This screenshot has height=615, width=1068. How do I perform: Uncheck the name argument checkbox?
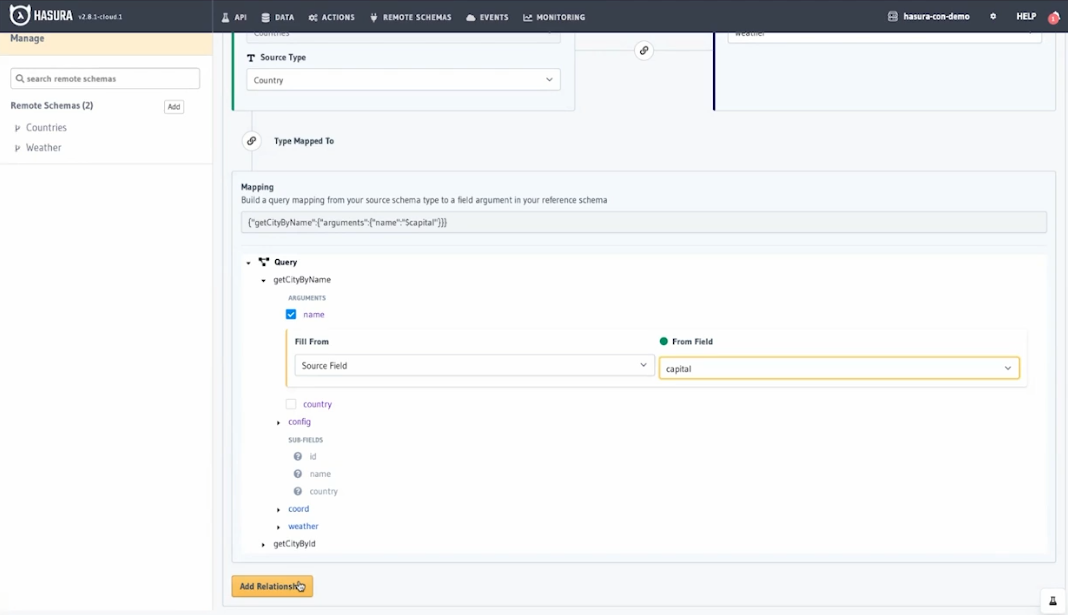[291, 314]
